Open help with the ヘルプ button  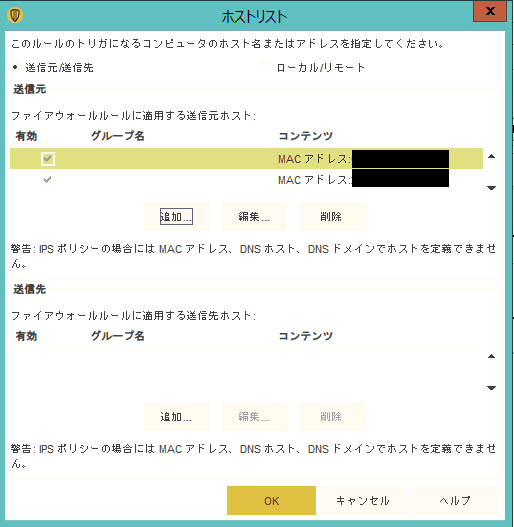(456, 500)
